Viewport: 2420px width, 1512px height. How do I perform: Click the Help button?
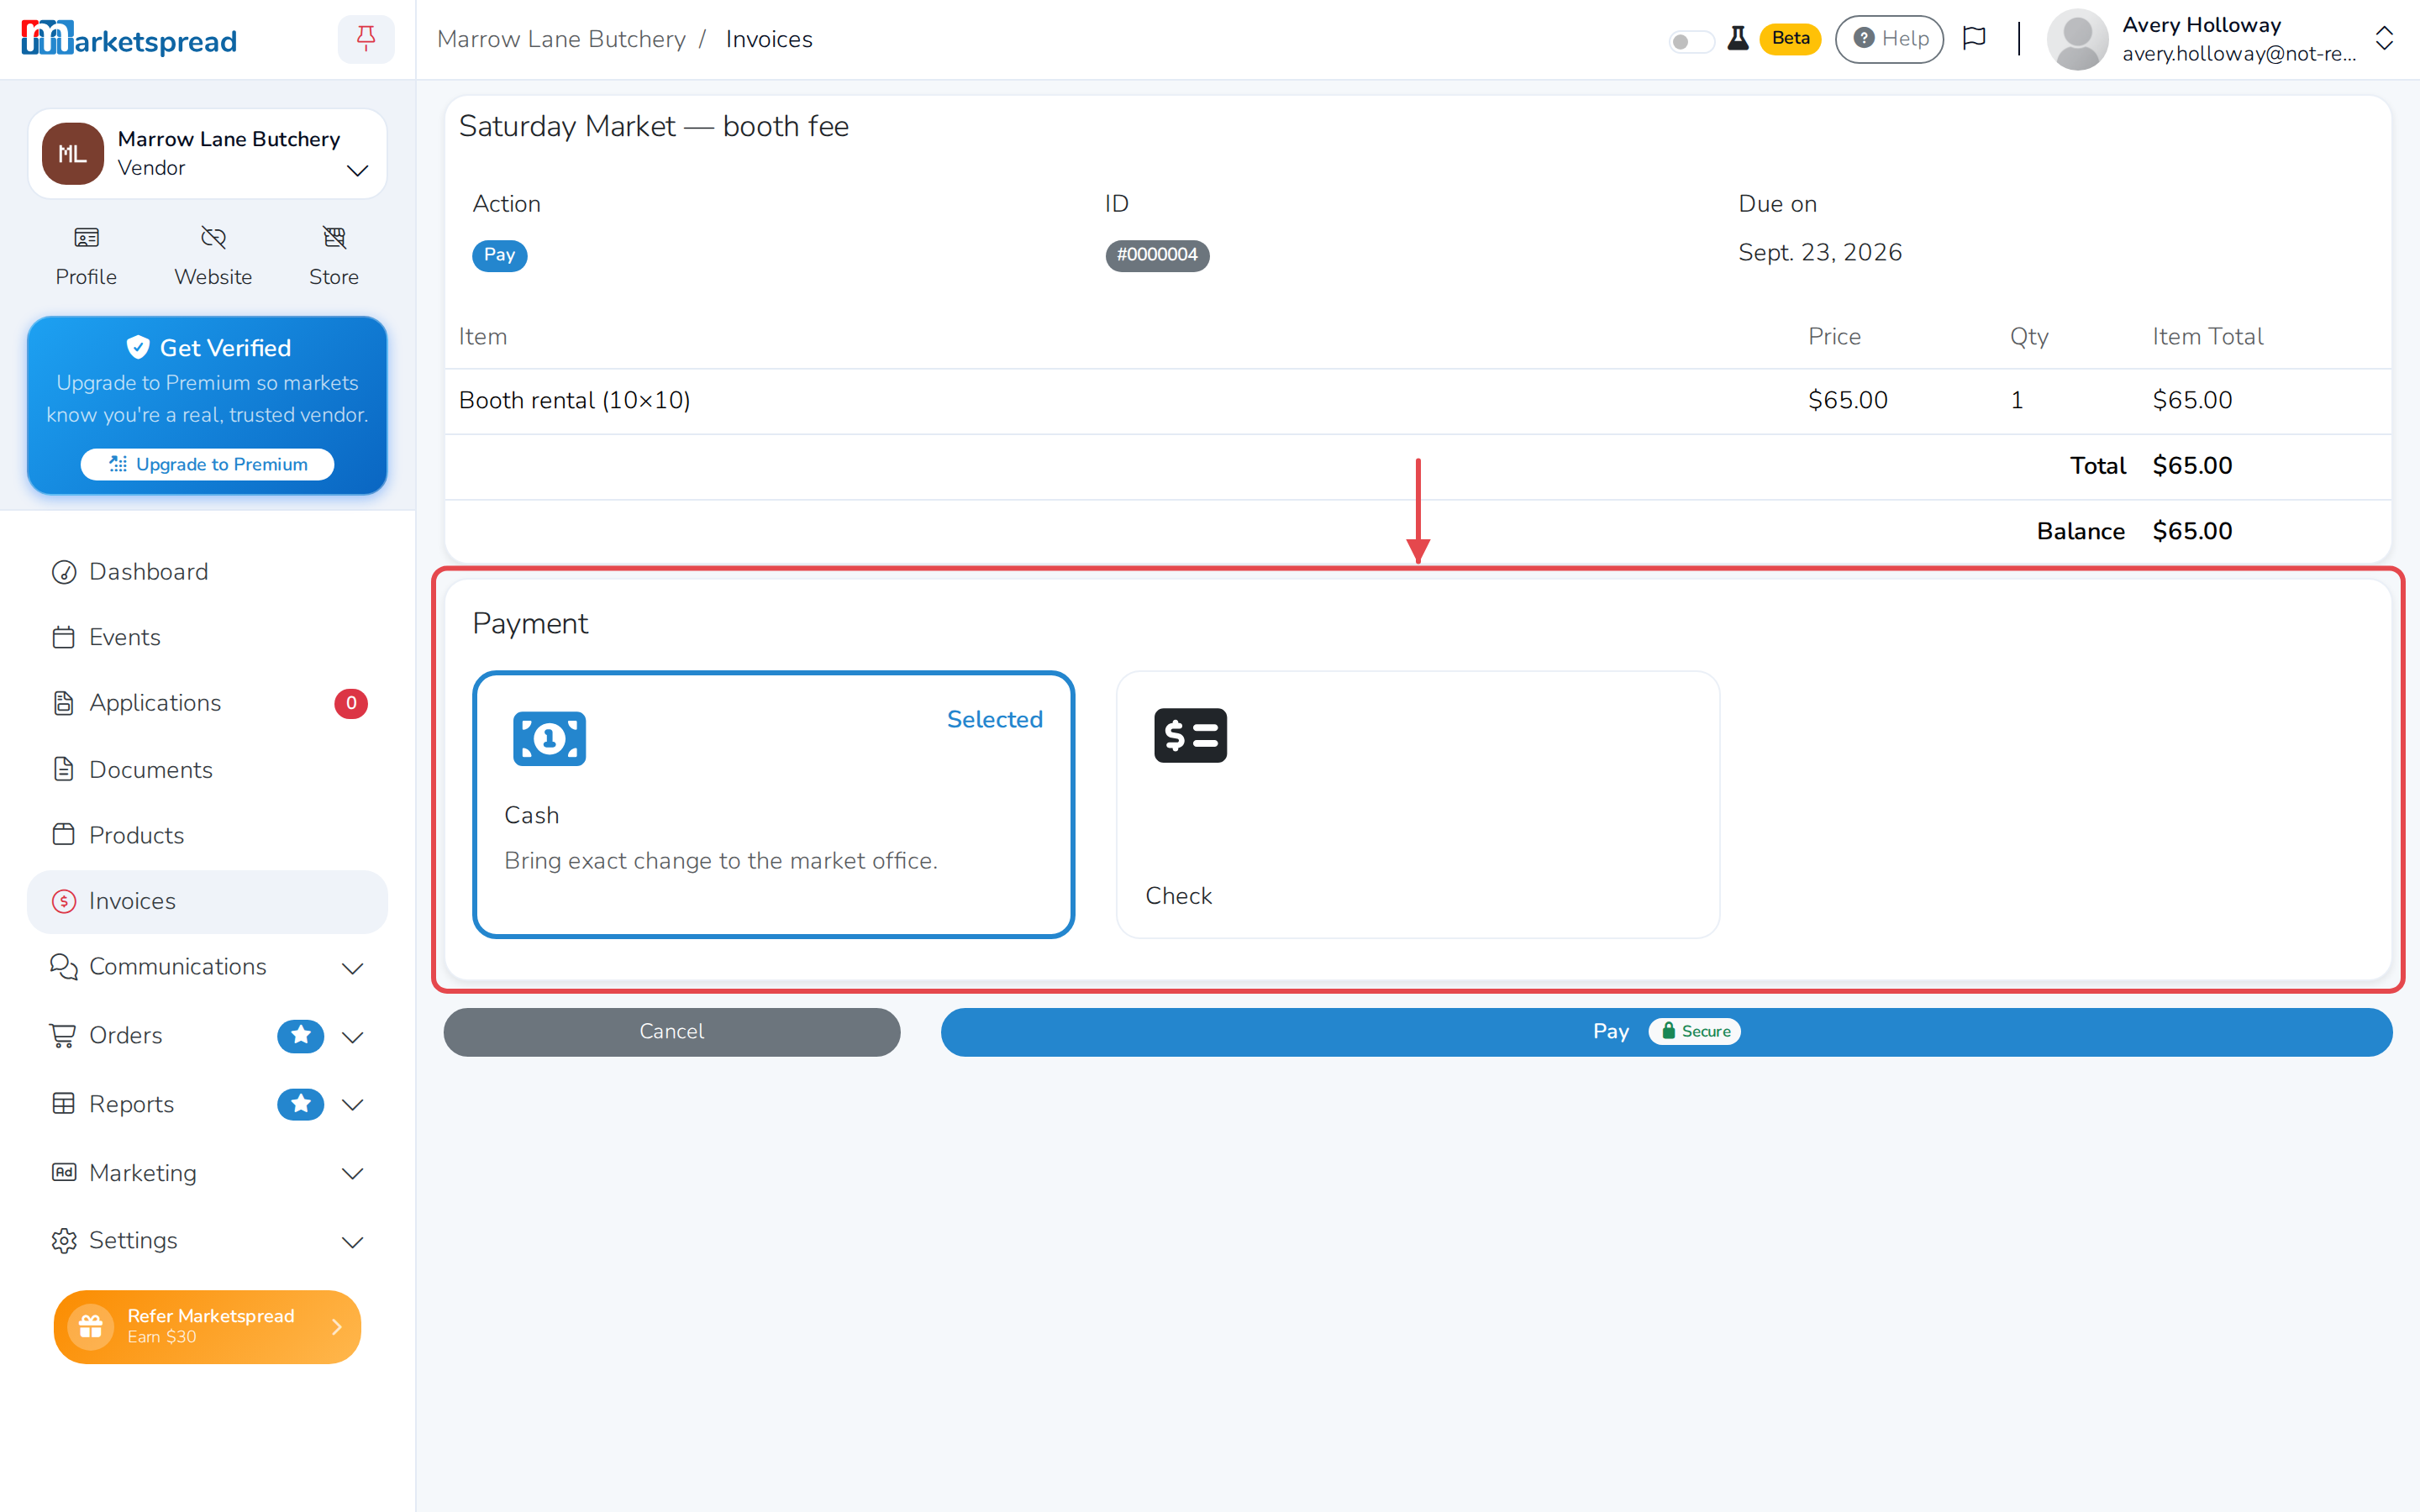coord(1889,39)
